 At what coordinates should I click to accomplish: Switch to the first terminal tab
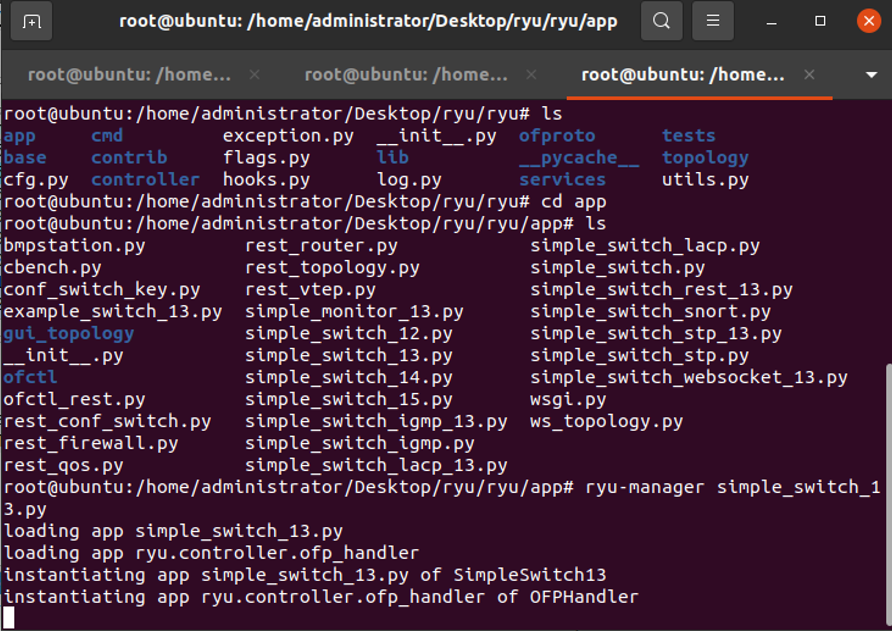click(129, 75)
